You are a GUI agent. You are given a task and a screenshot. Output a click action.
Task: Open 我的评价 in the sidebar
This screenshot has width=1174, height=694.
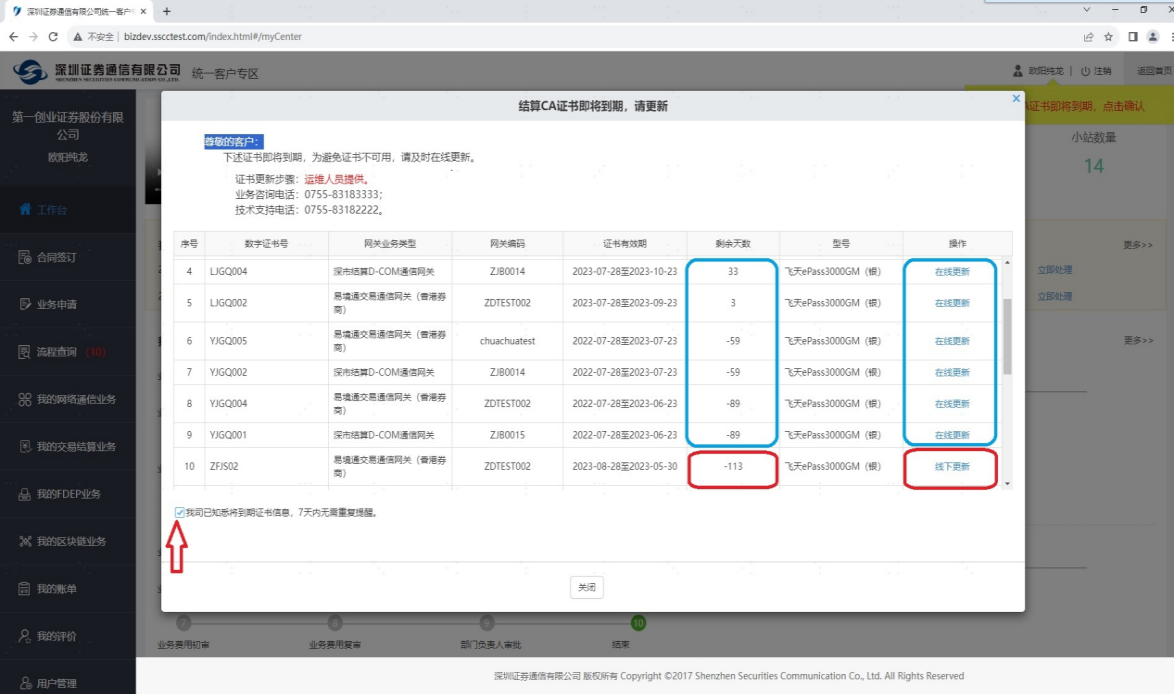(x=67, y=636)
